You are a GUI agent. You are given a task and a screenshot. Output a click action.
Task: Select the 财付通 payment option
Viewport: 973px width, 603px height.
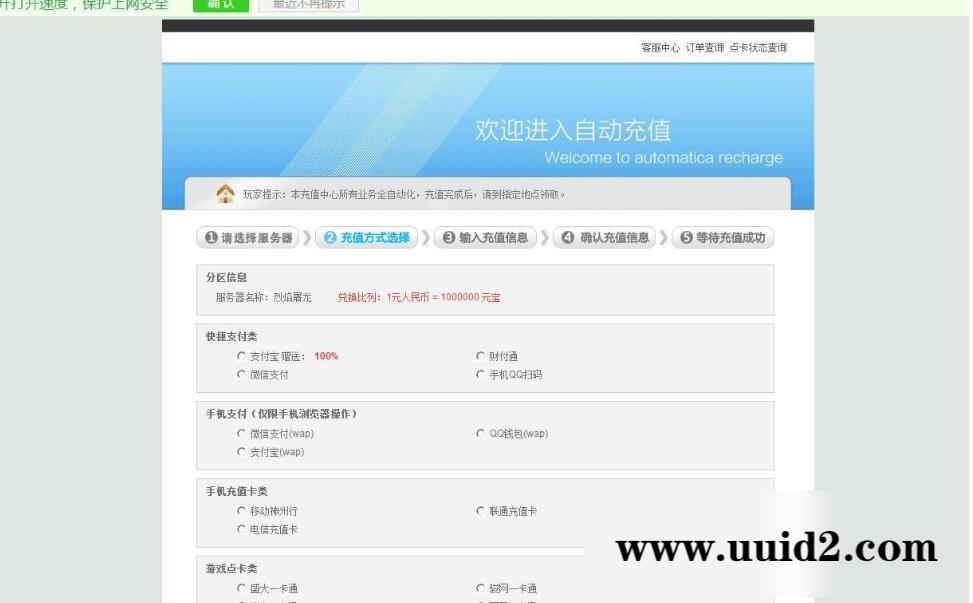[x=481, y=356]
